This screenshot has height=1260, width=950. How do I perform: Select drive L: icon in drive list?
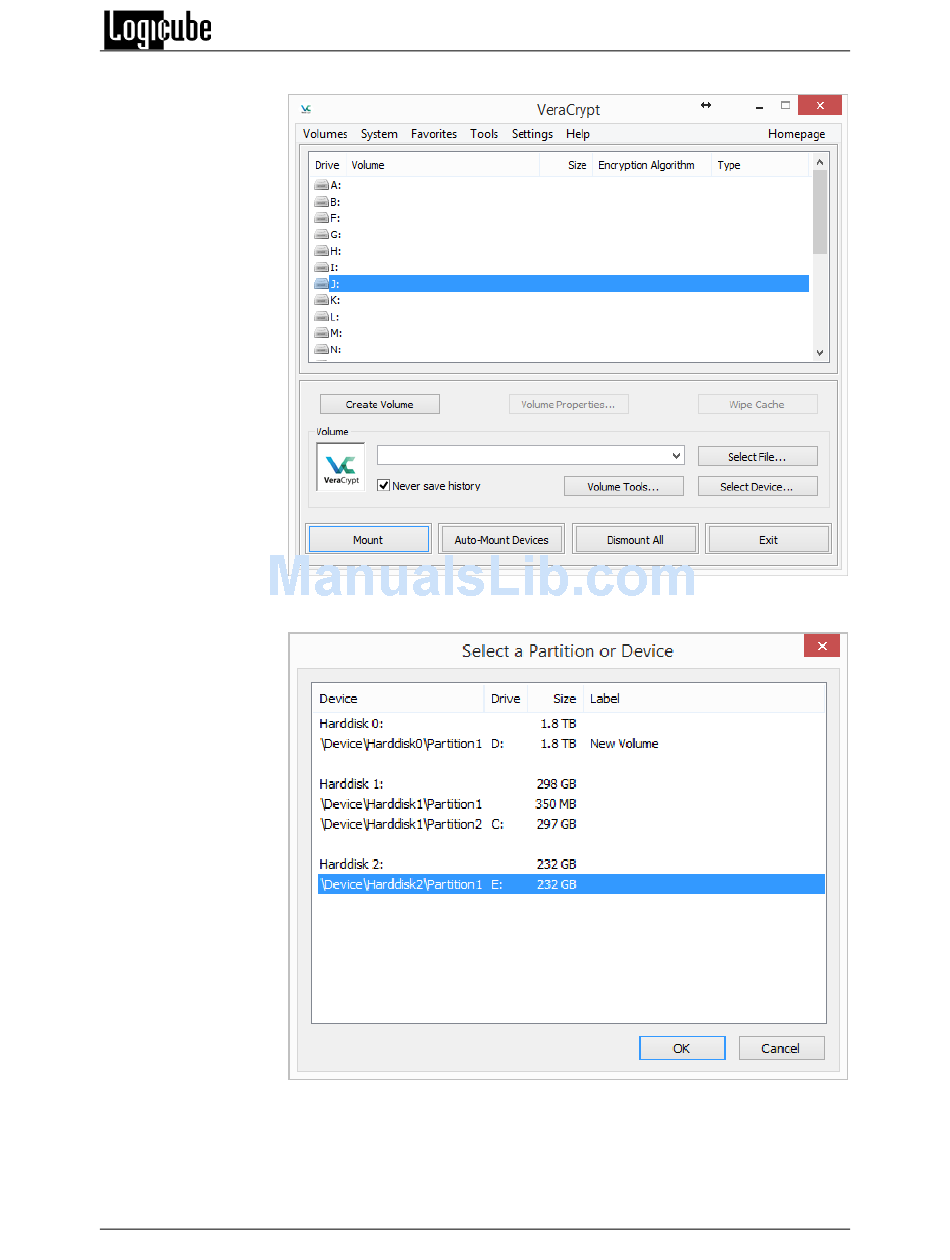(322, 317)
